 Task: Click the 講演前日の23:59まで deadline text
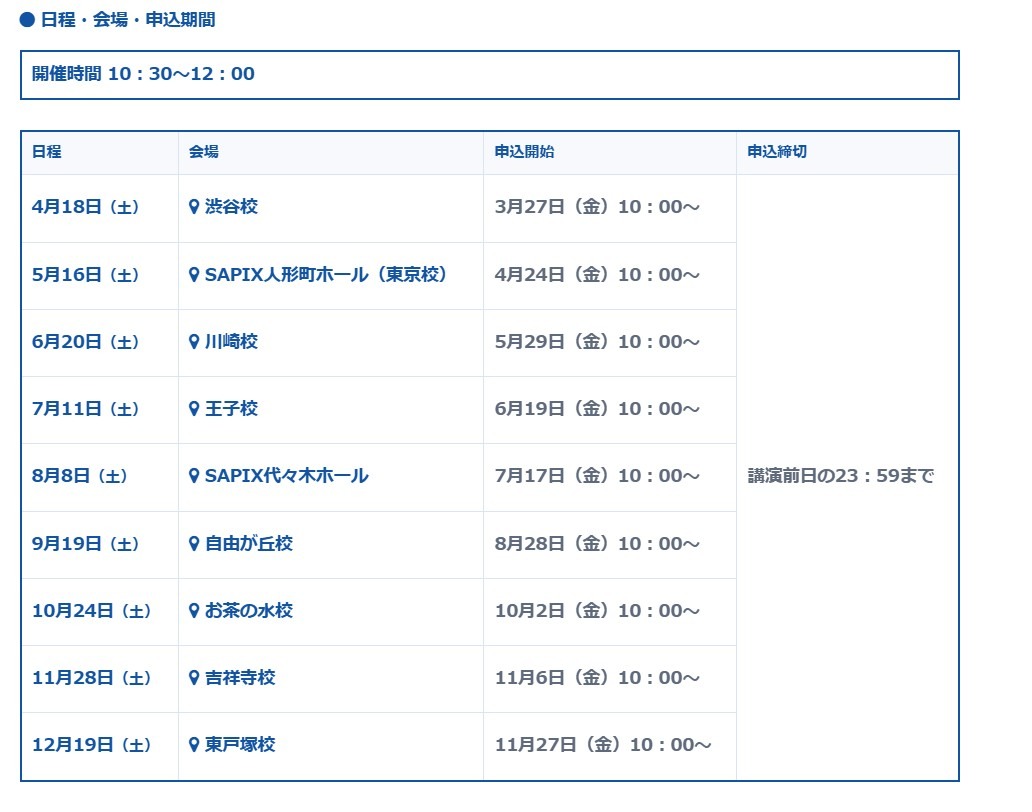pos(841,476)
